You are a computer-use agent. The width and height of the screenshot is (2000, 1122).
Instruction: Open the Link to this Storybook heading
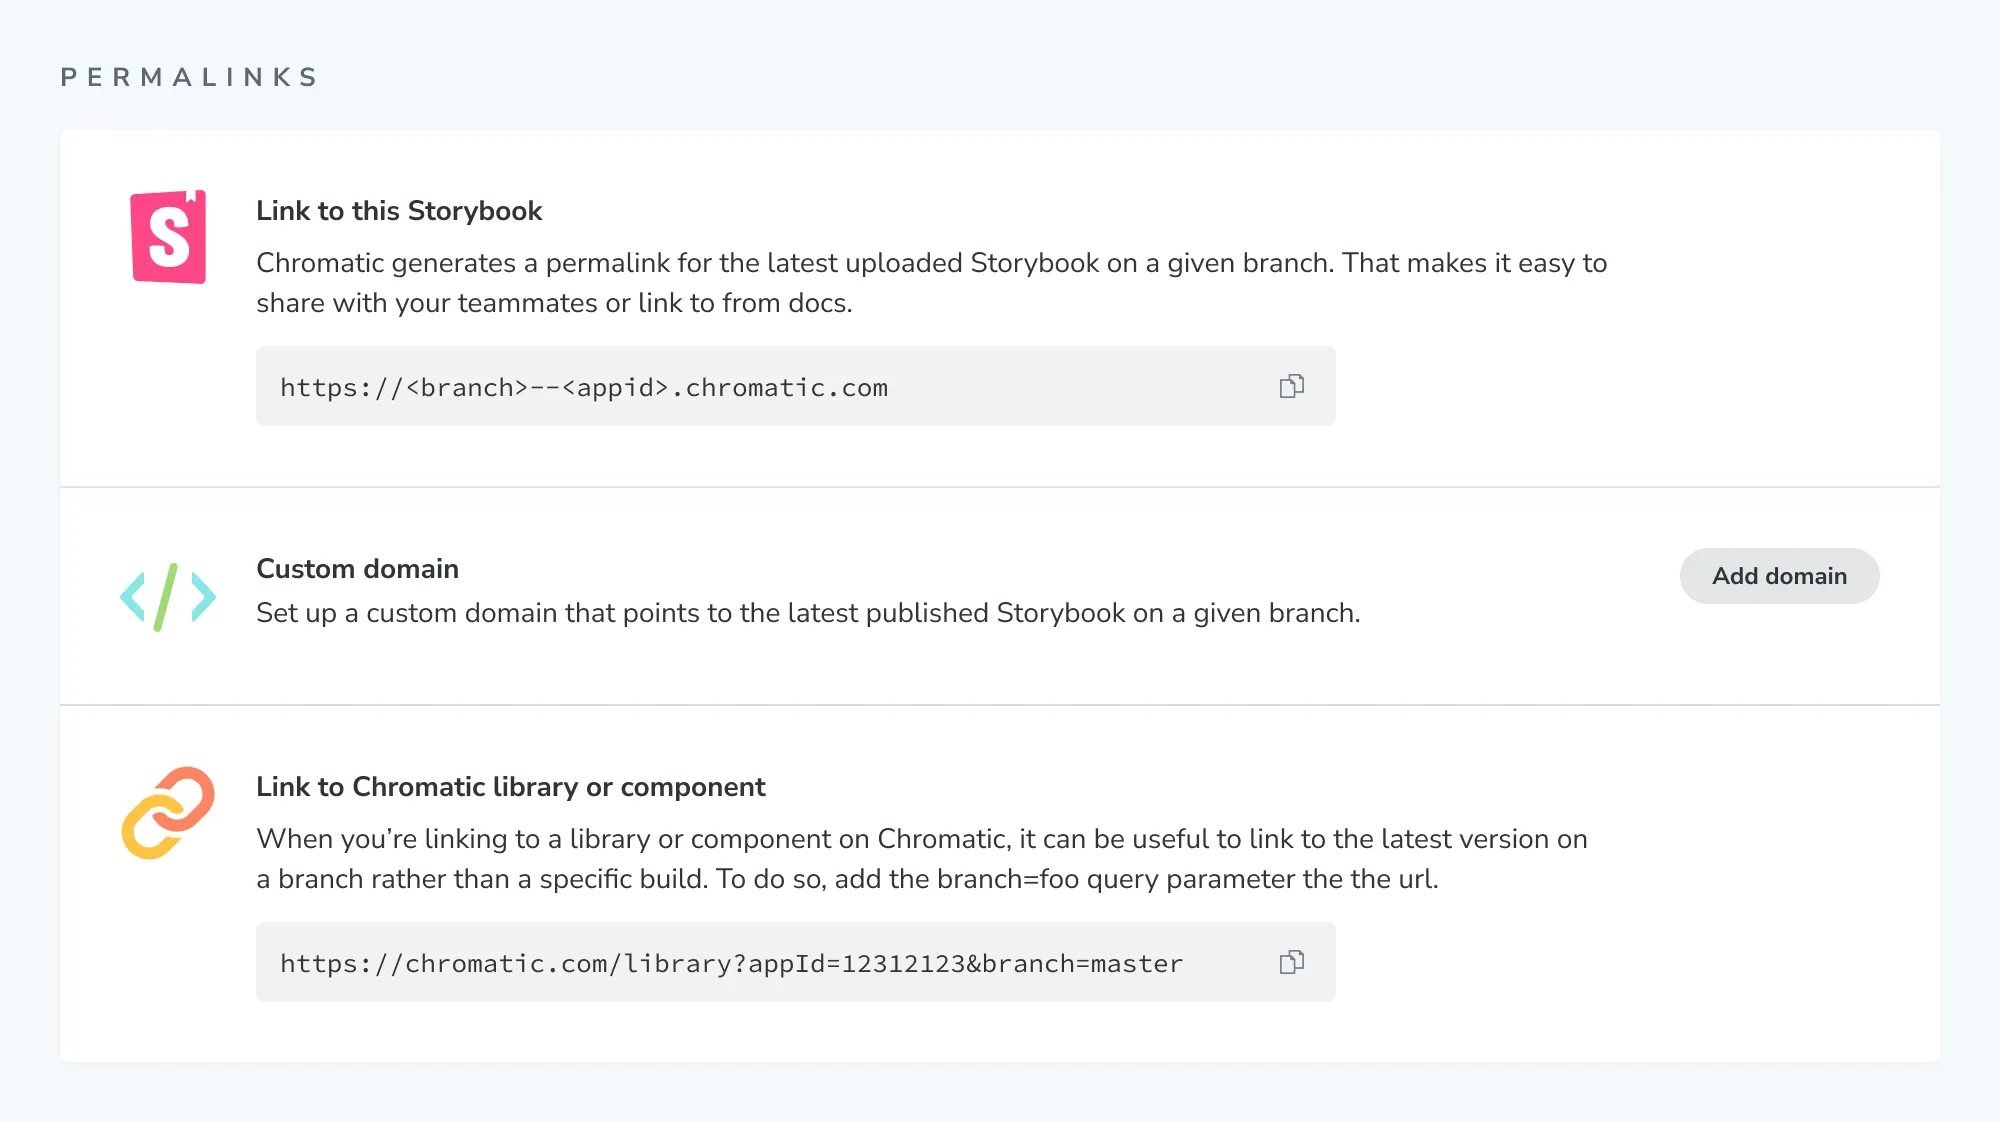point(399,211)
